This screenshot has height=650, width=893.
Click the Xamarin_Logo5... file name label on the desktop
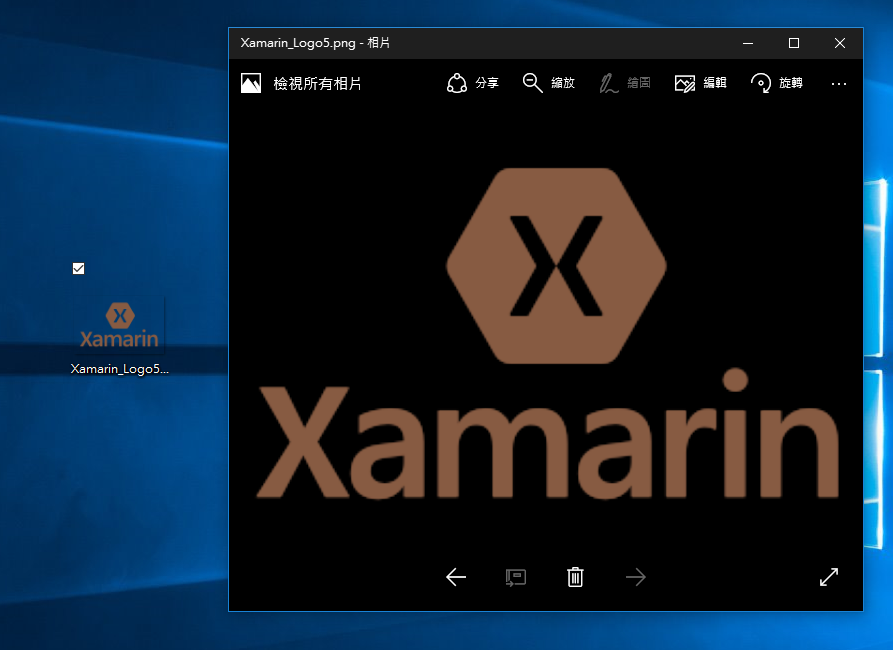120,369
